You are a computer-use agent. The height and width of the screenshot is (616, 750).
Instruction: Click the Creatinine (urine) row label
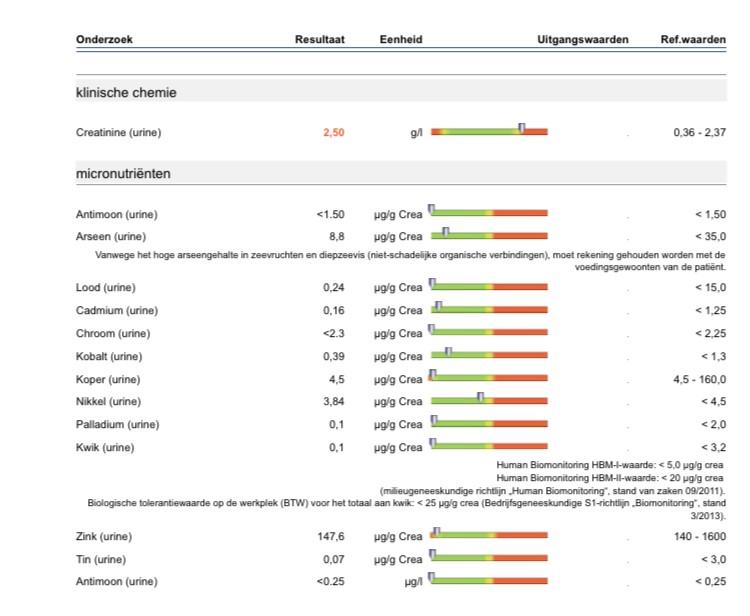(118, 132)
